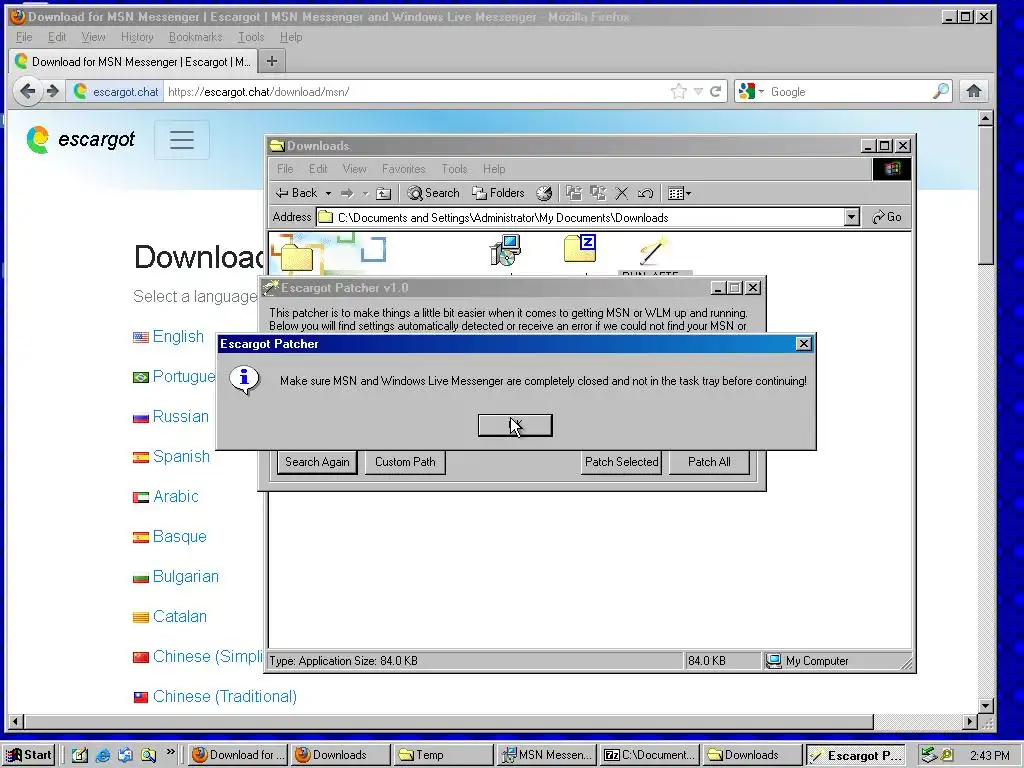Click Delete icon in Downloads toolbar
The width and height of the screenshot is (1024, 768).
click(622, 193)
